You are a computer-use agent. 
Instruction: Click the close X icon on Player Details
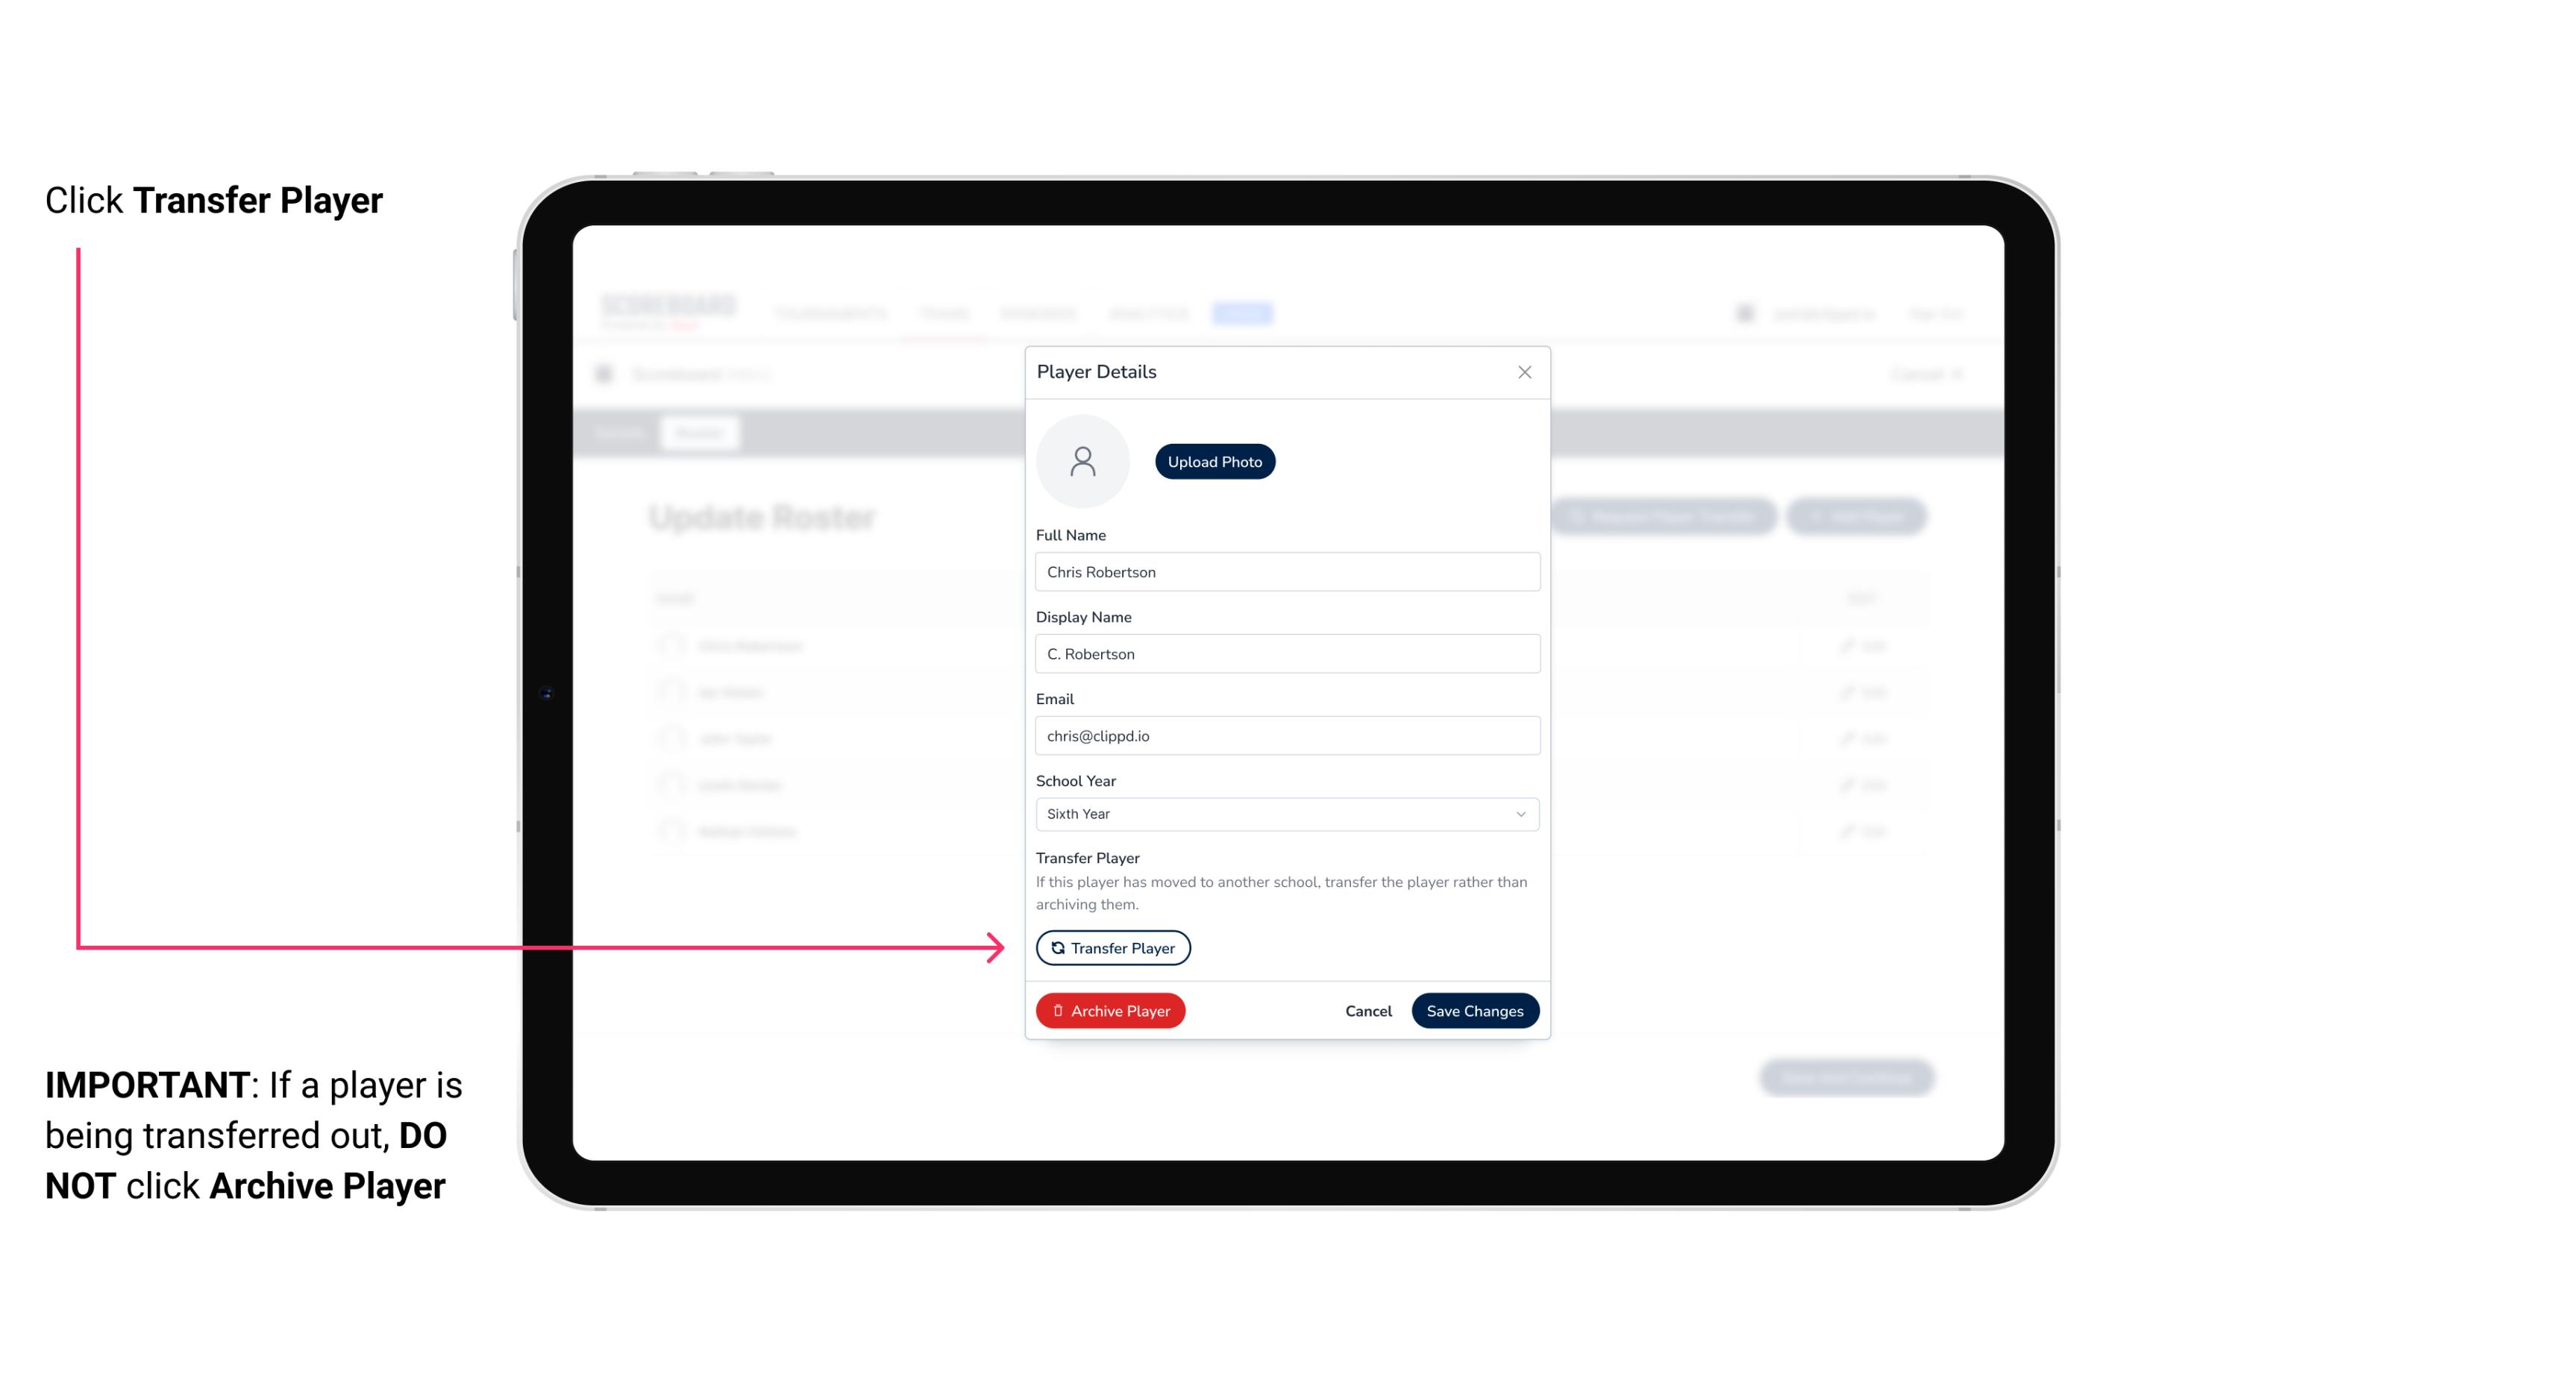(x=1524, y=372)
